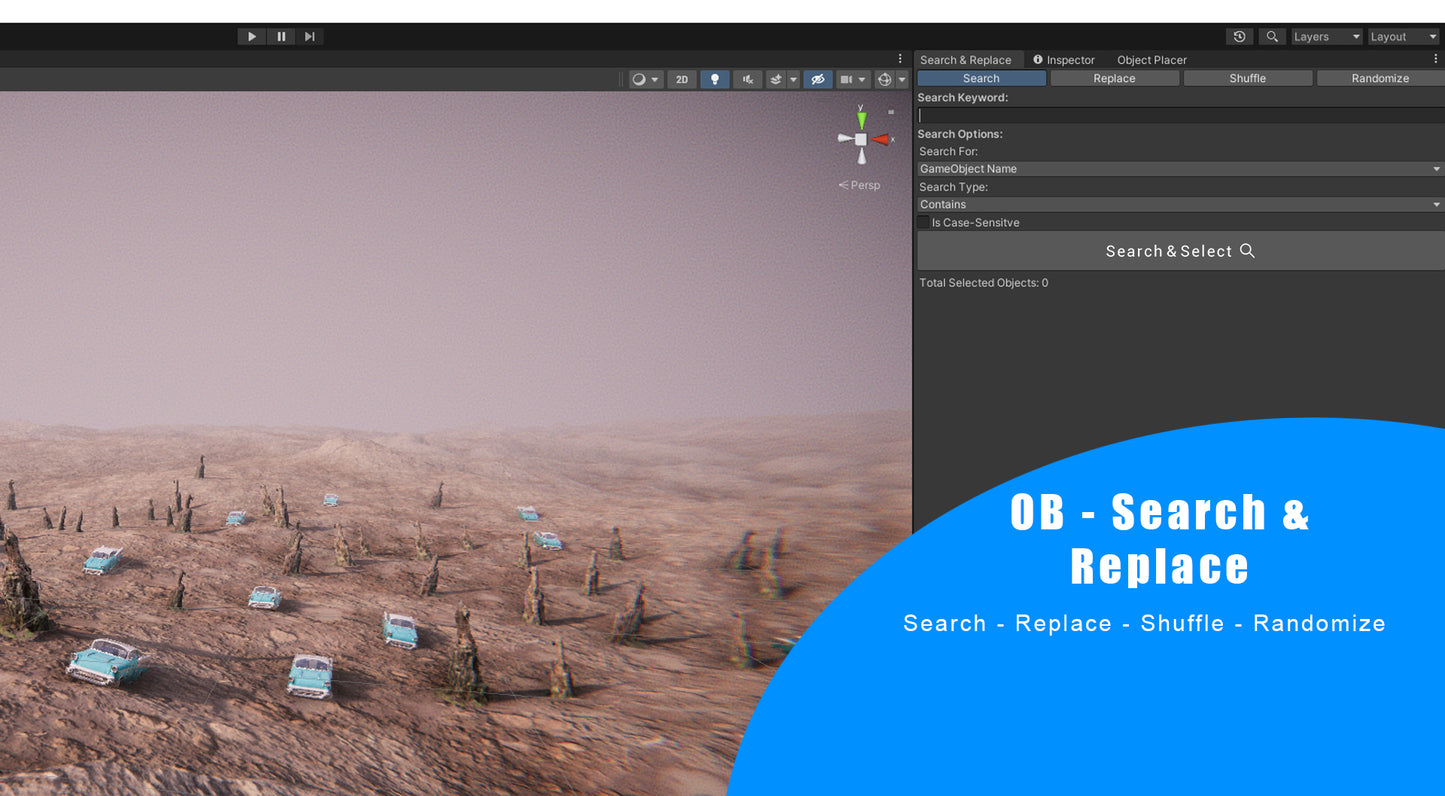Click the Step frame button
This screenshot has width=1445, height=796.
click(x=310, y=37)
